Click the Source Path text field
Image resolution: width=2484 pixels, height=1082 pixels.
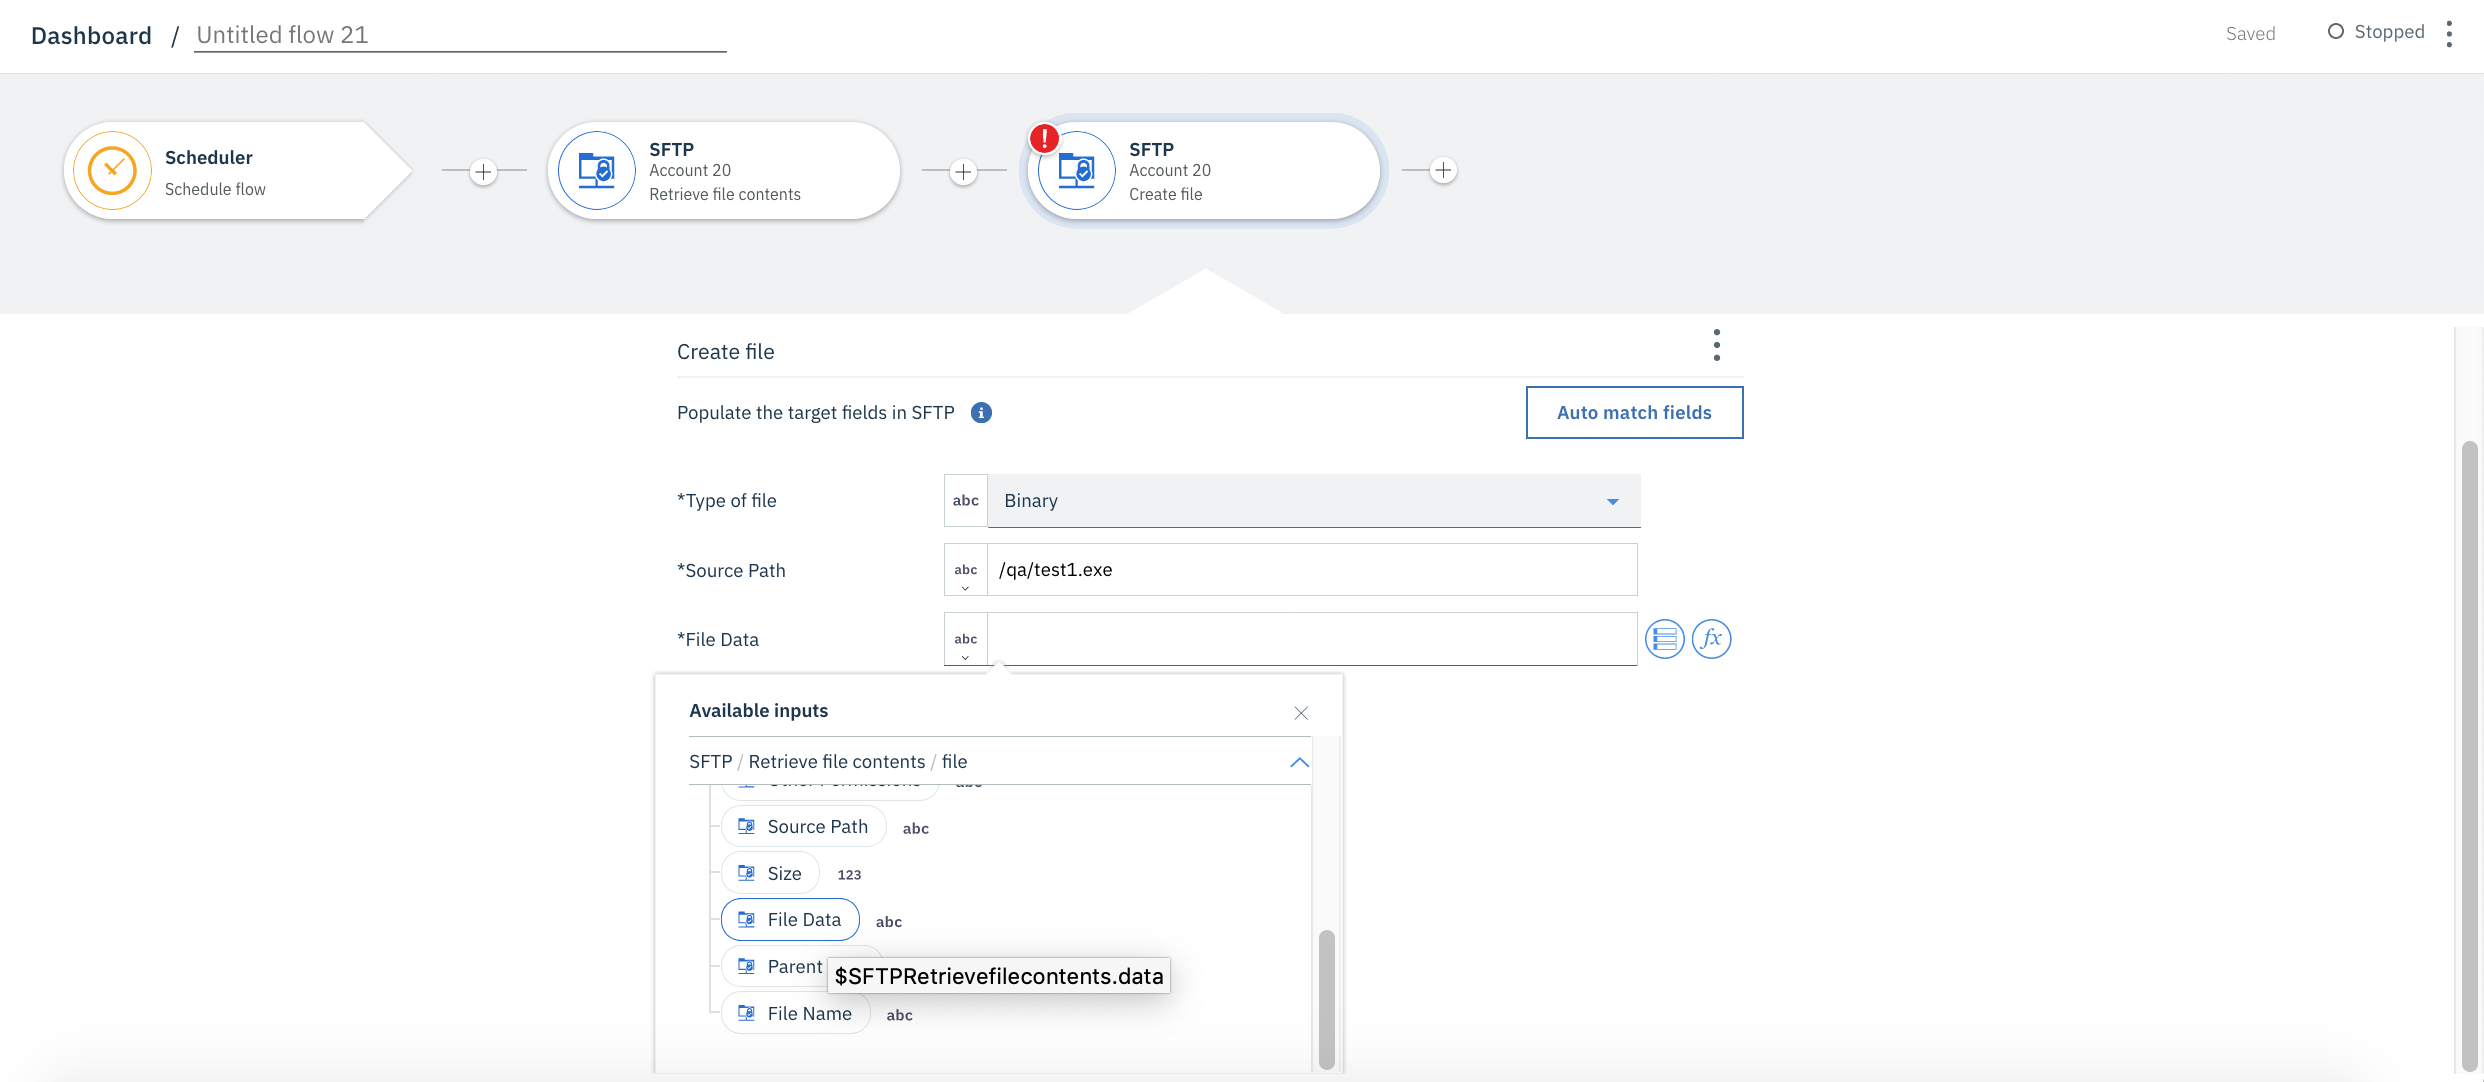click(1311, 570)
